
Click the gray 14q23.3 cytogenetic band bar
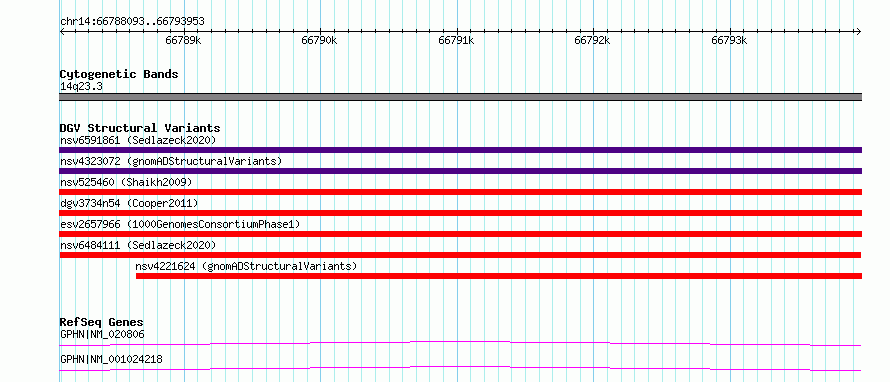tap(460, 97)
